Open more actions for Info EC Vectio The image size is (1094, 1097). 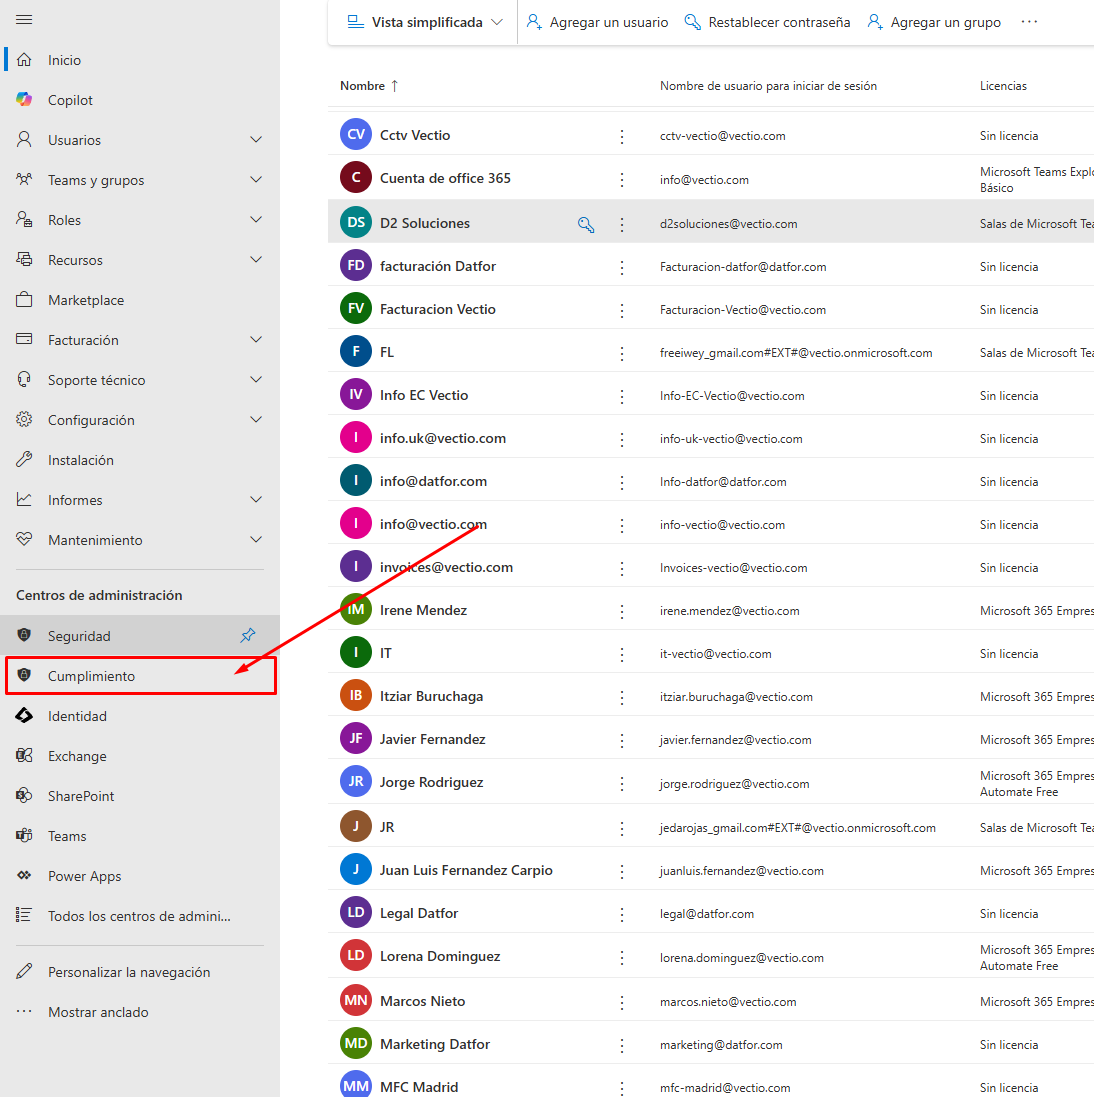[622, 396]
